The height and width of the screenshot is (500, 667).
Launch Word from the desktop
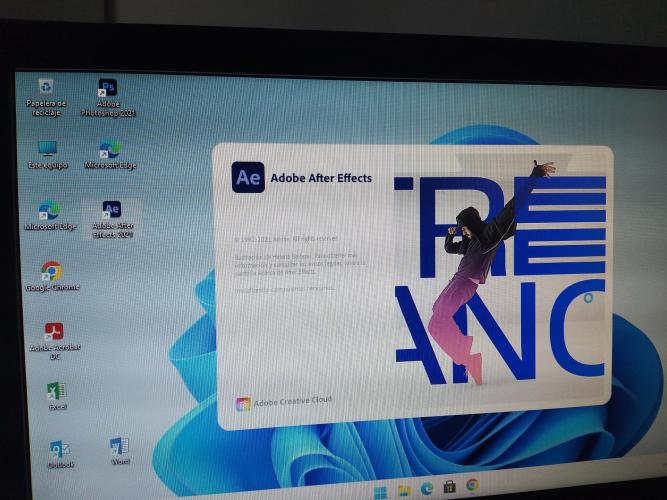(x=120, y=451)
